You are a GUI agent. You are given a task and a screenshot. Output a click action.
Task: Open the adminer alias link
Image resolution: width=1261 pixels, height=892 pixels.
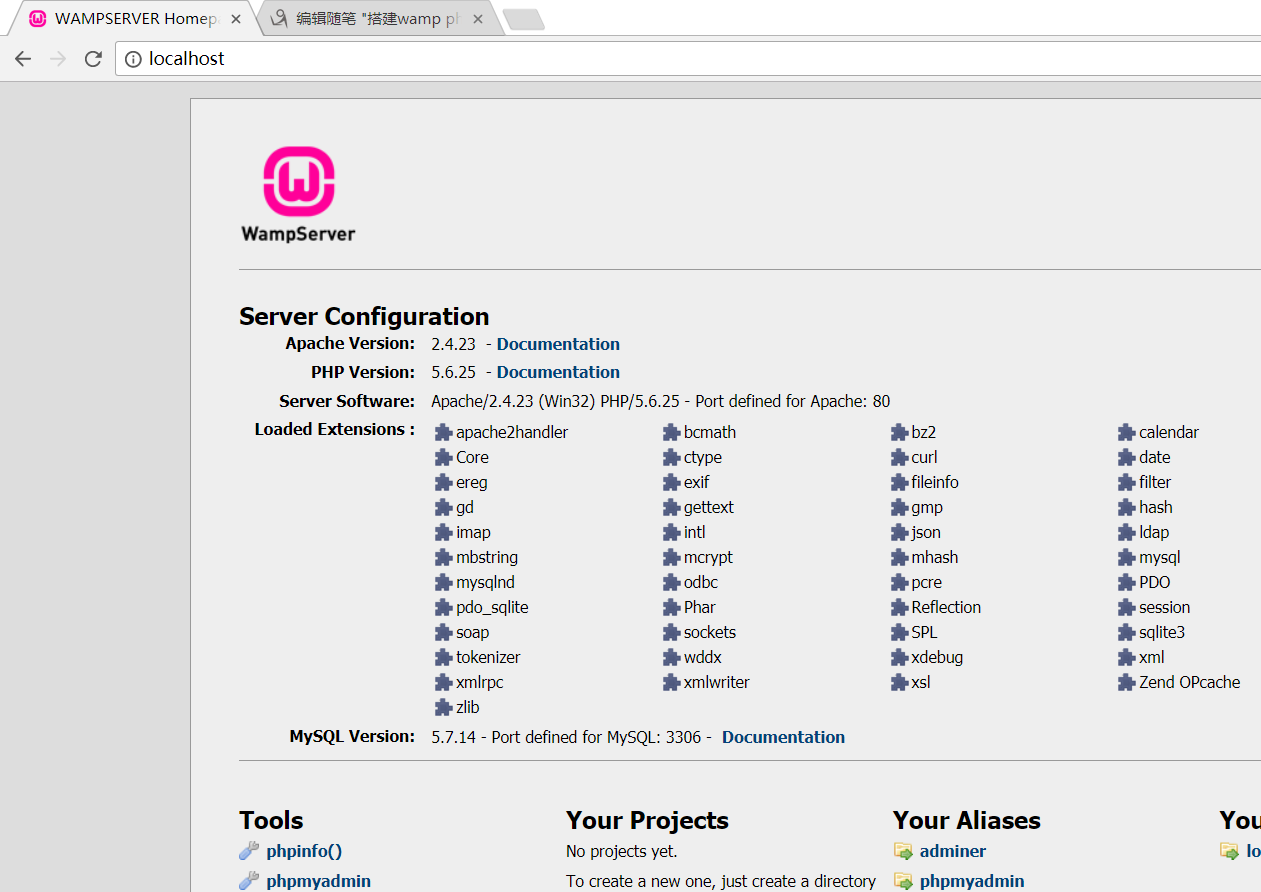coord(953,851)
